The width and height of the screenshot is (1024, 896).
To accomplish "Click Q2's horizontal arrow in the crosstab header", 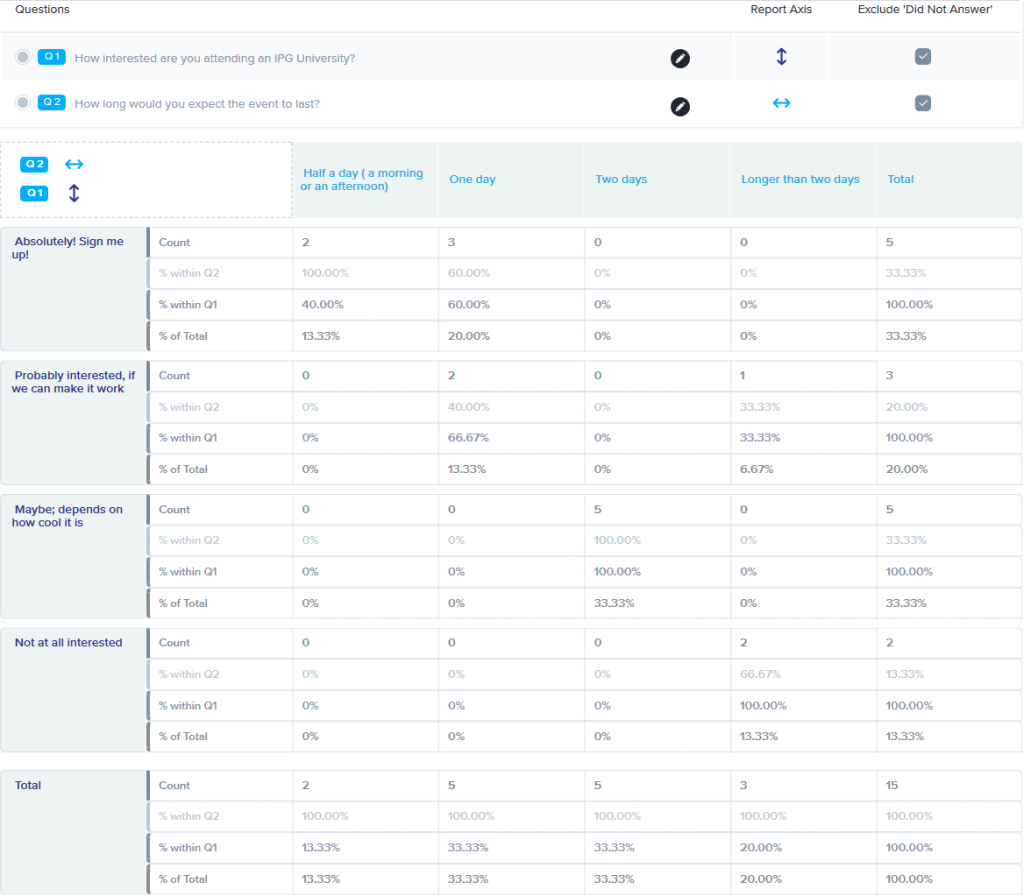I will 74,164.
